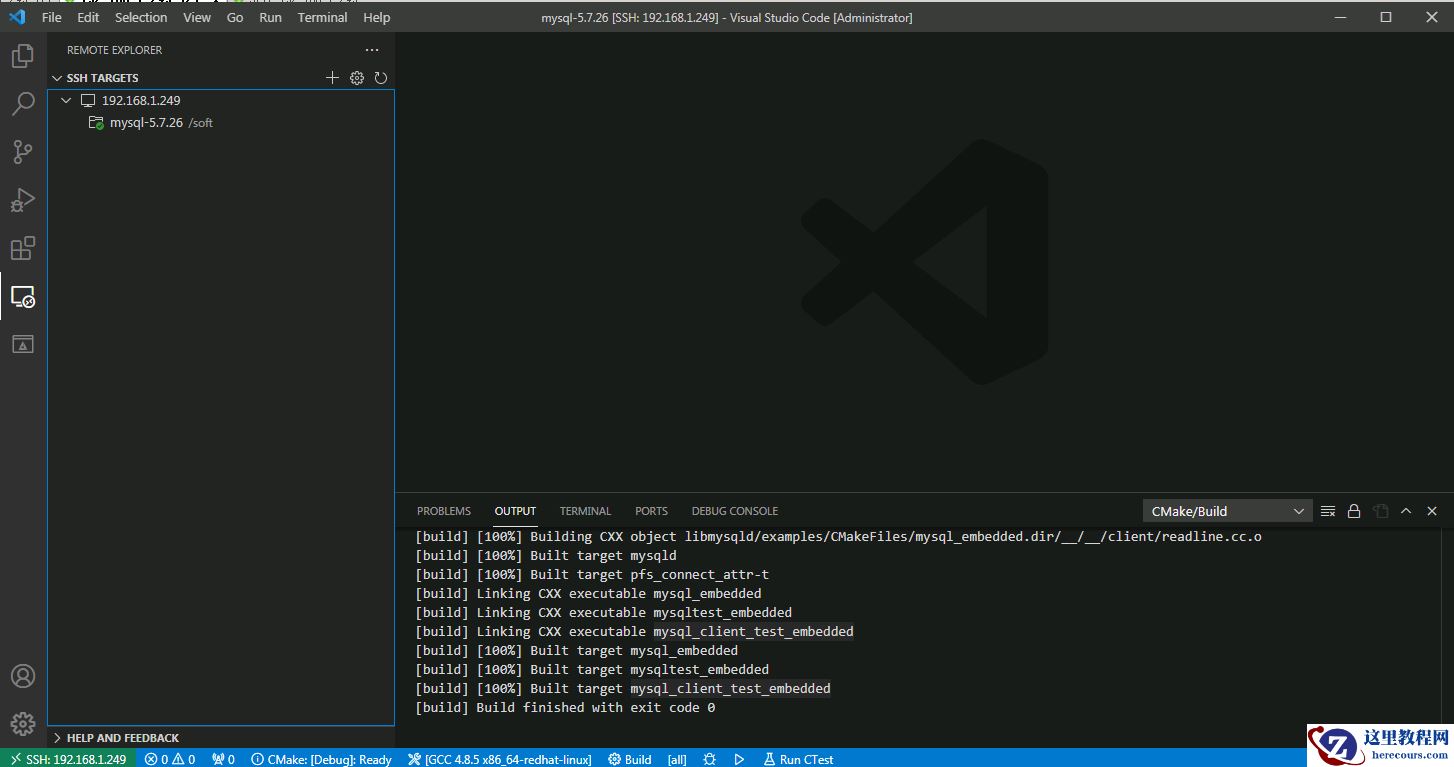This screenshot has width=1454, height=767.
Task: Open the Run and Debug view
Action: [23, 199]
